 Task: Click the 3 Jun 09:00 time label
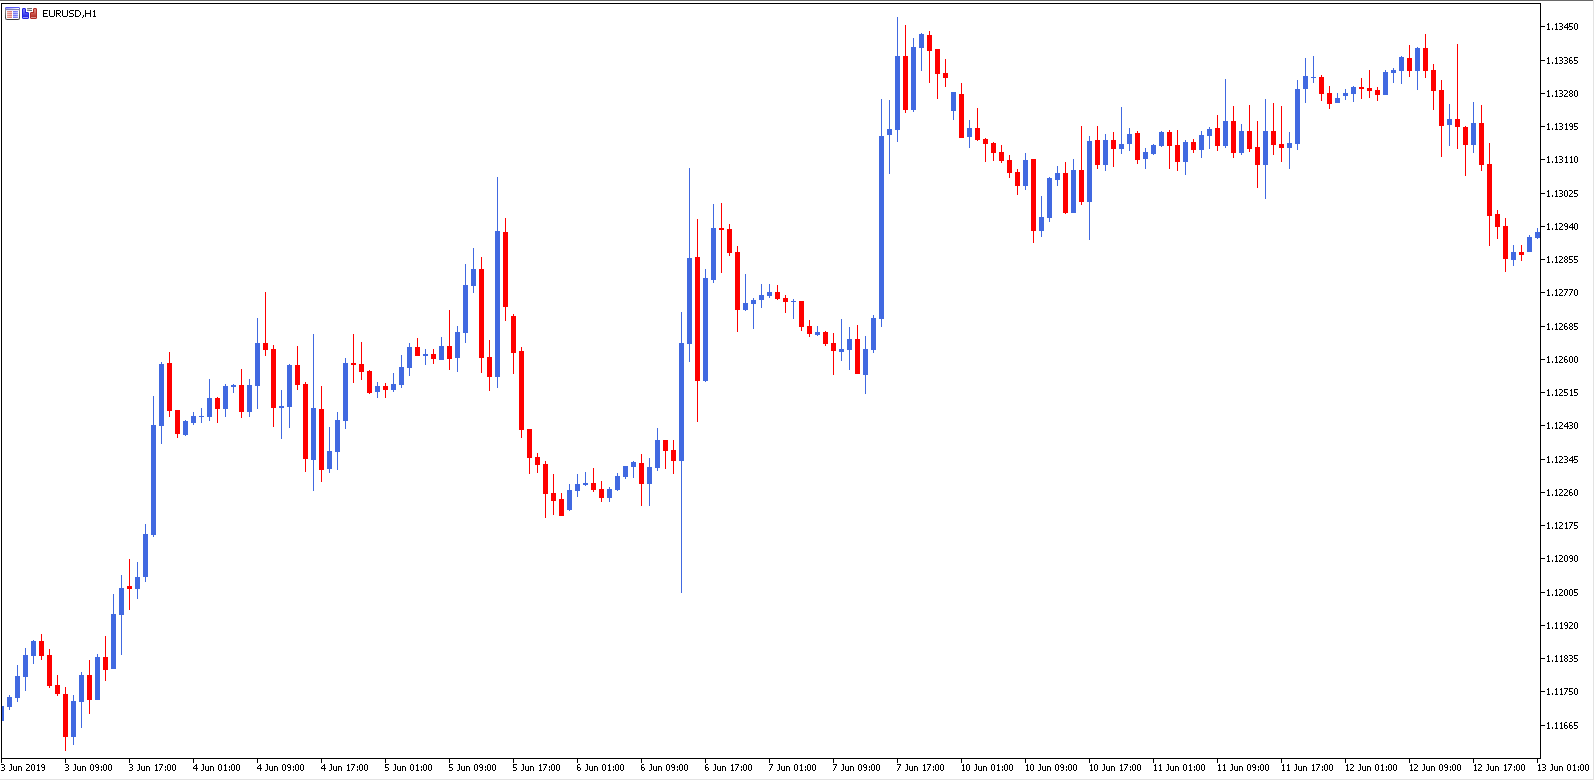pyautogui.click(x=88, y=768)
